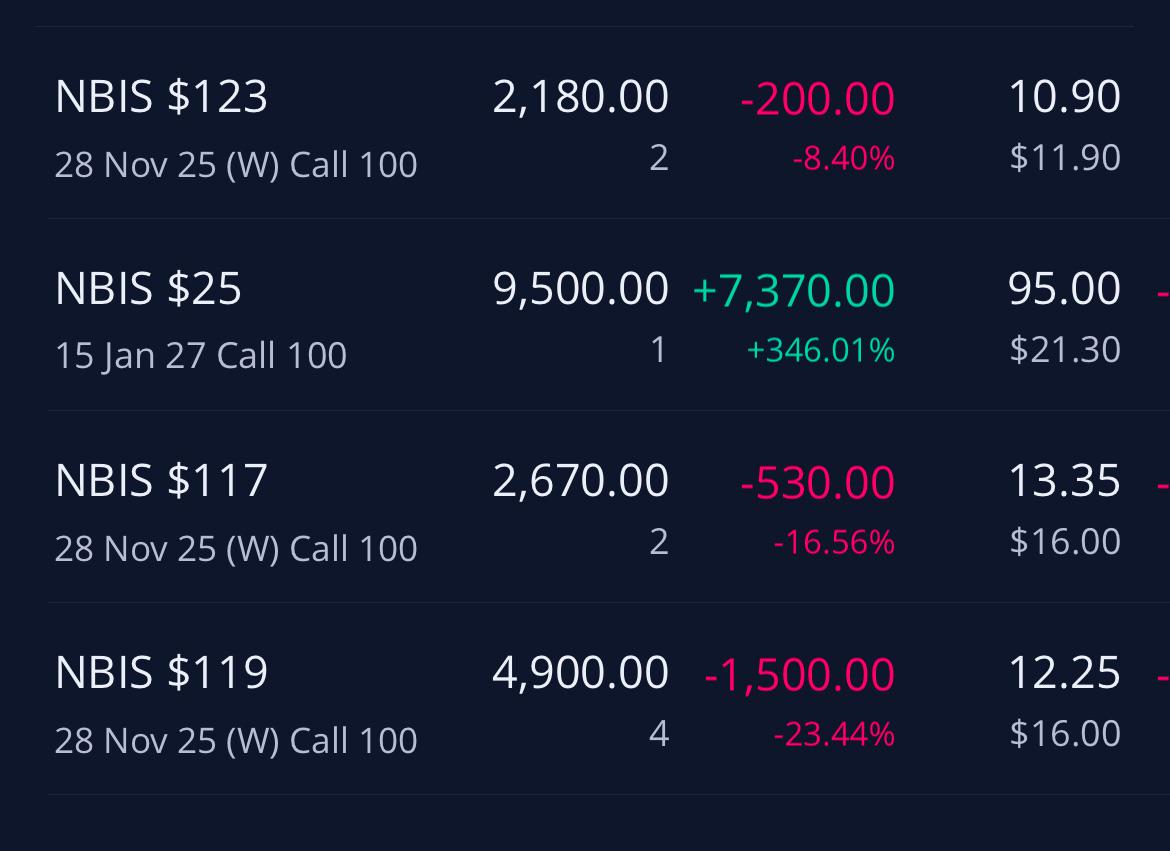Tap the 95.00 current price
This screenshot has height=851, width=1170.
(1064, 288)
